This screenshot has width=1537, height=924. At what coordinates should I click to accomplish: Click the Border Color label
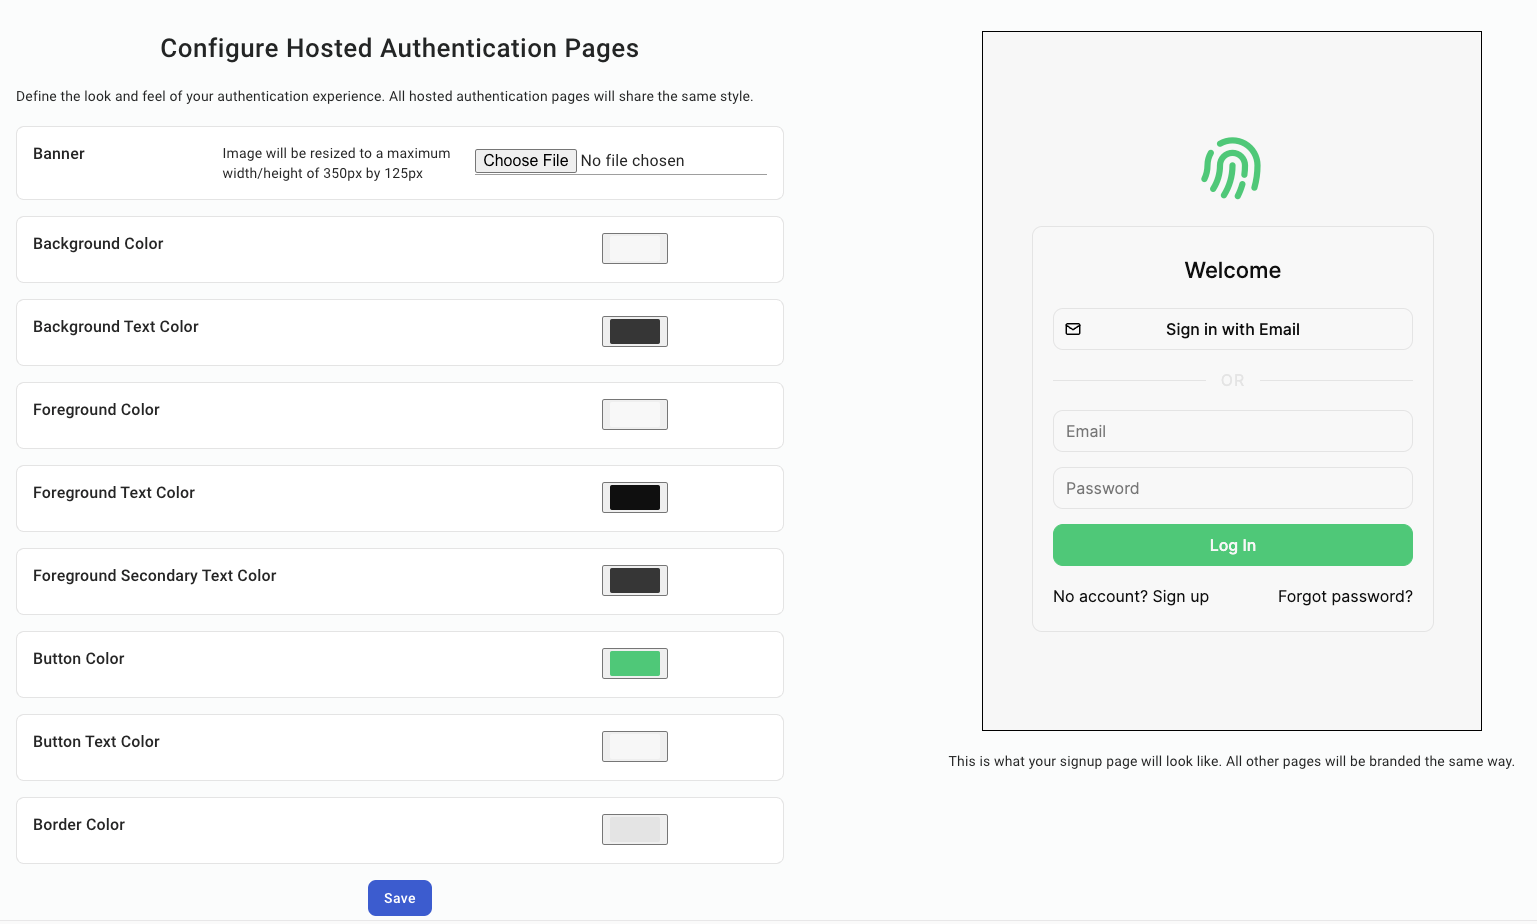tap(79, 825)
